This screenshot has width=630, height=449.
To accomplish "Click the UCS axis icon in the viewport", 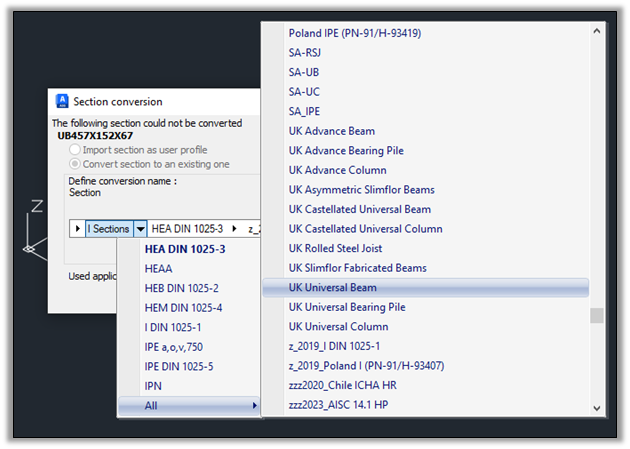I will [x=35, y=231].
